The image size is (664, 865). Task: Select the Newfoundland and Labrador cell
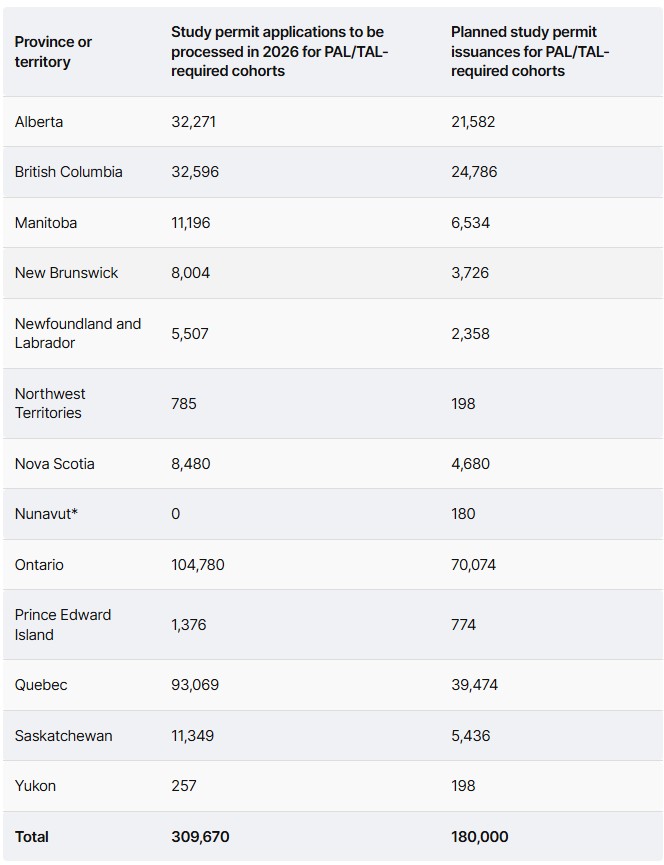click(78, 333)
